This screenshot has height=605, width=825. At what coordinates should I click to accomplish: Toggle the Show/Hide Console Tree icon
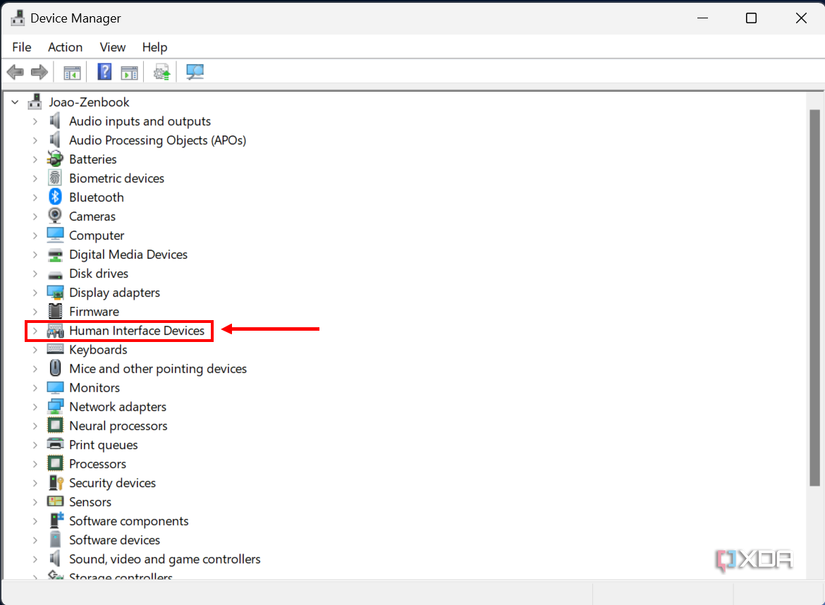71,71
